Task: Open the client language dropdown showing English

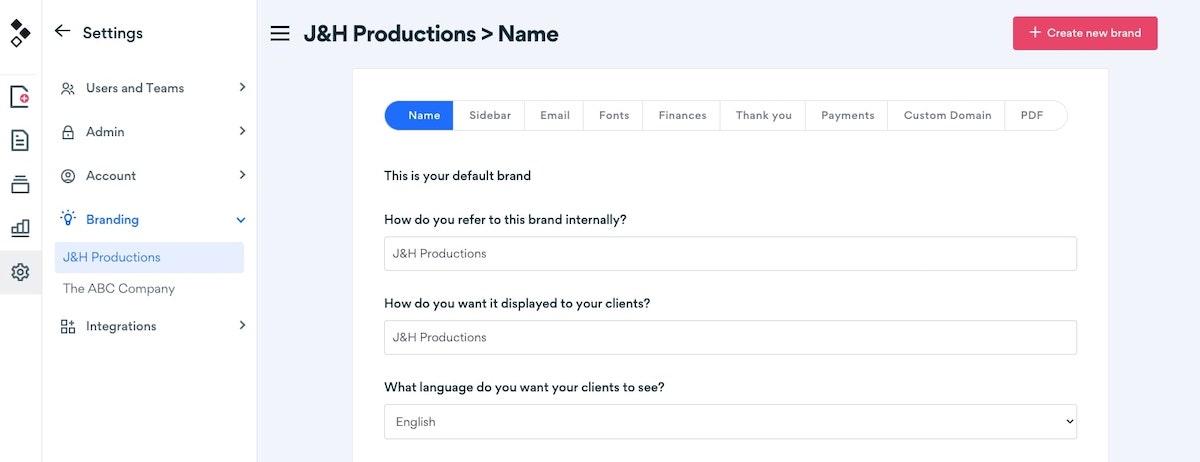Action: (x=730, y=422)
